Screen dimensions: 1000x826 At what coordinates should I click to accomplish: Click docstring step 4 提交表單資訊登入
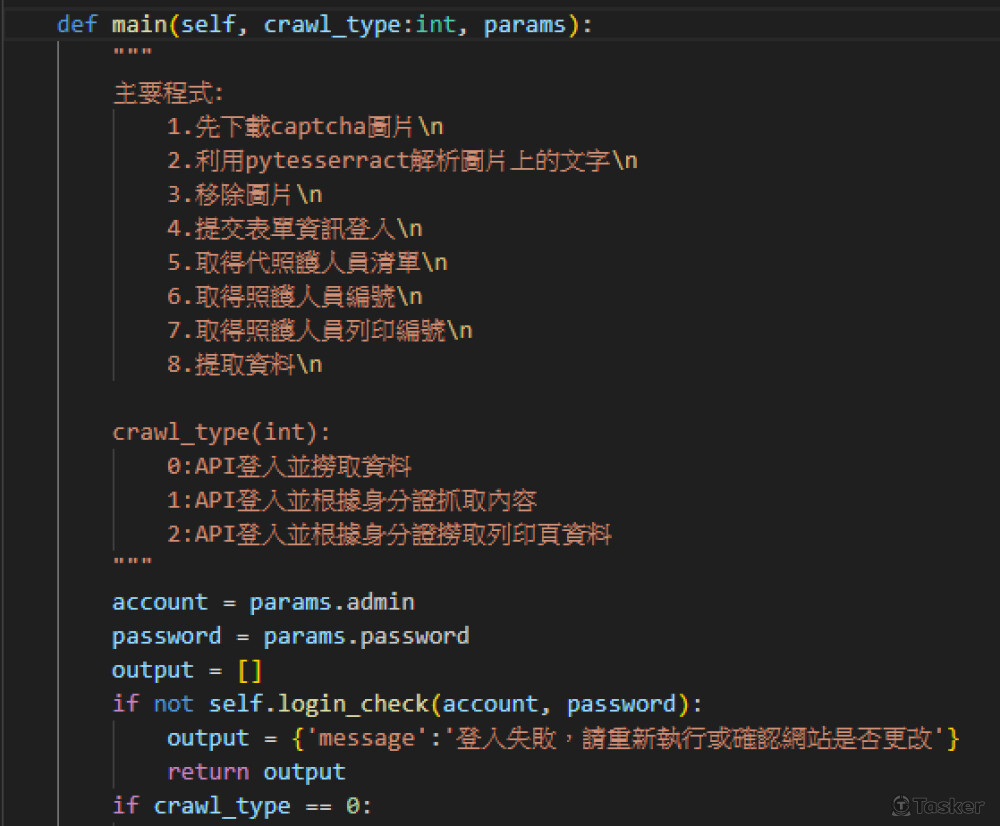(295, 229)
